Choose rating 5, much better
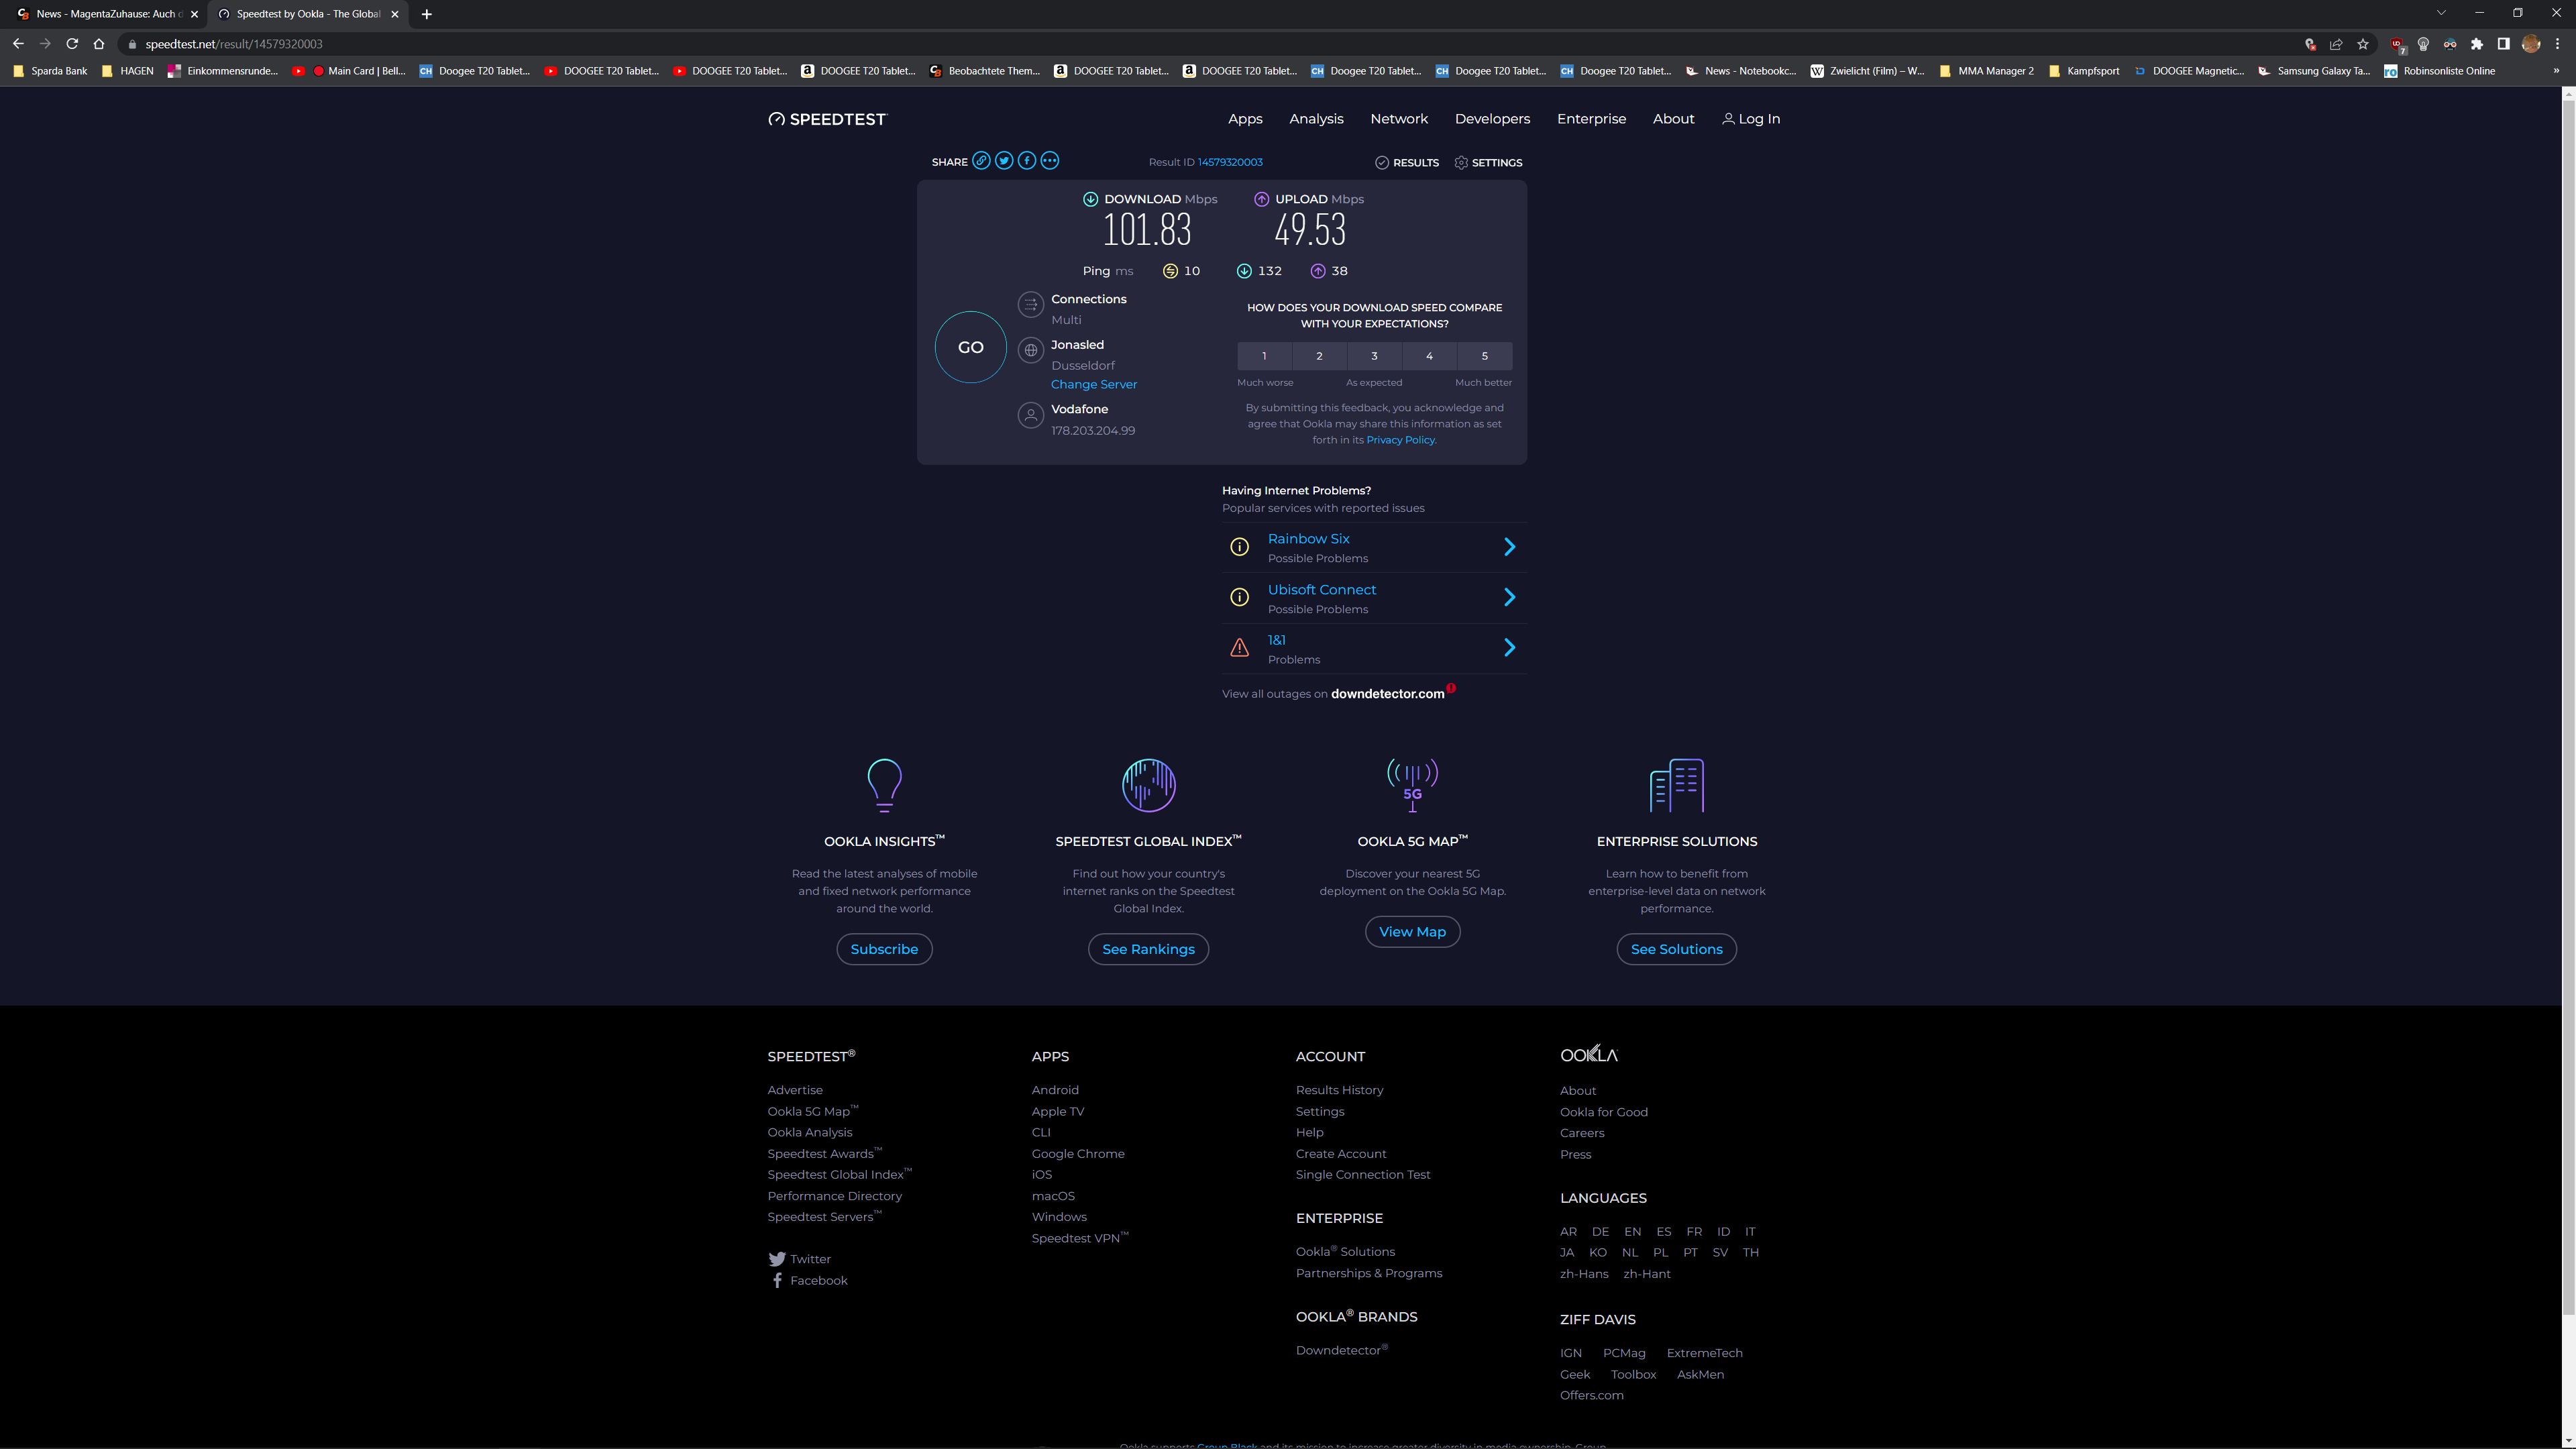This screenshot has width=2576, height=1449. (1484, 356)
